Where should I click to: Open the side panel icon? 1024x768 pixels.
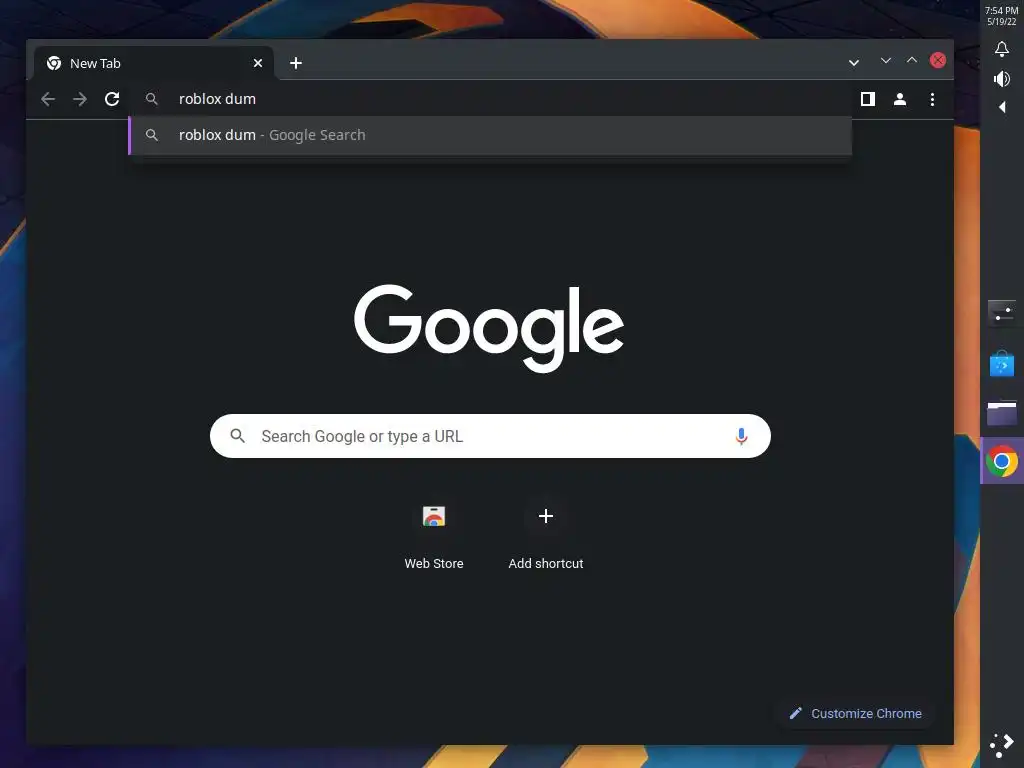pyautogui.click(x=867, y=99)
